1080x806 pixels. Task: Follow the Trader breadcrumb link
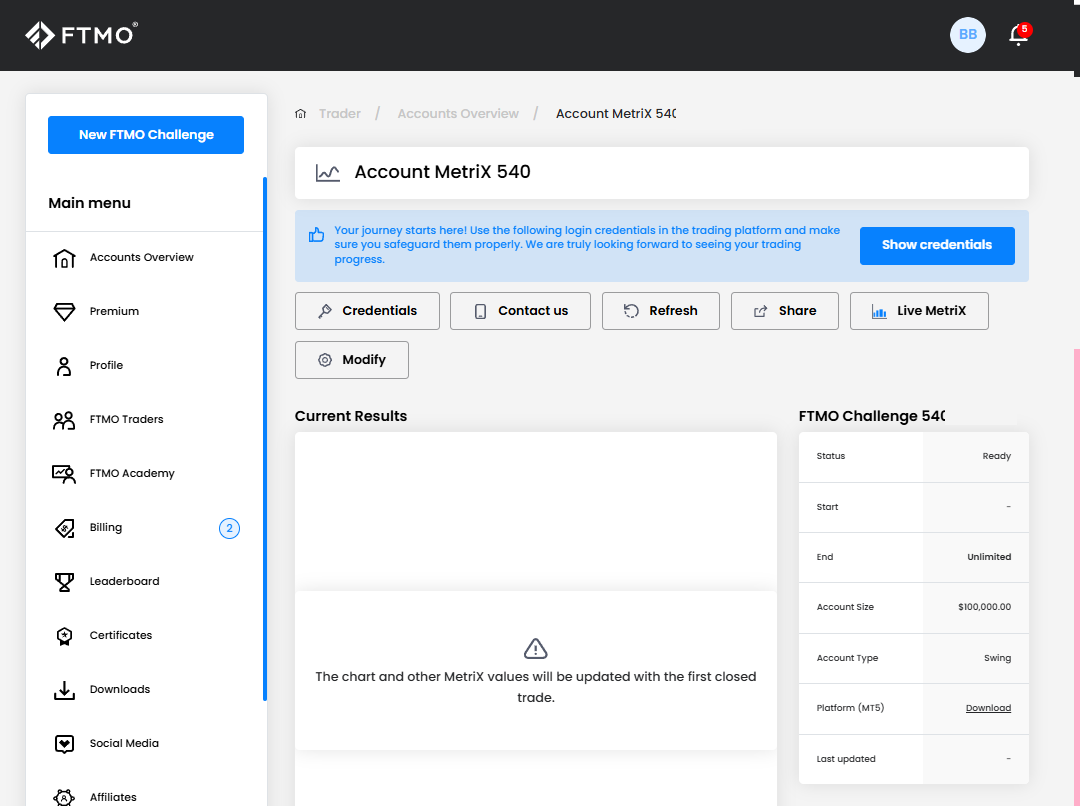pyautogui.click(x=340, y=114)
